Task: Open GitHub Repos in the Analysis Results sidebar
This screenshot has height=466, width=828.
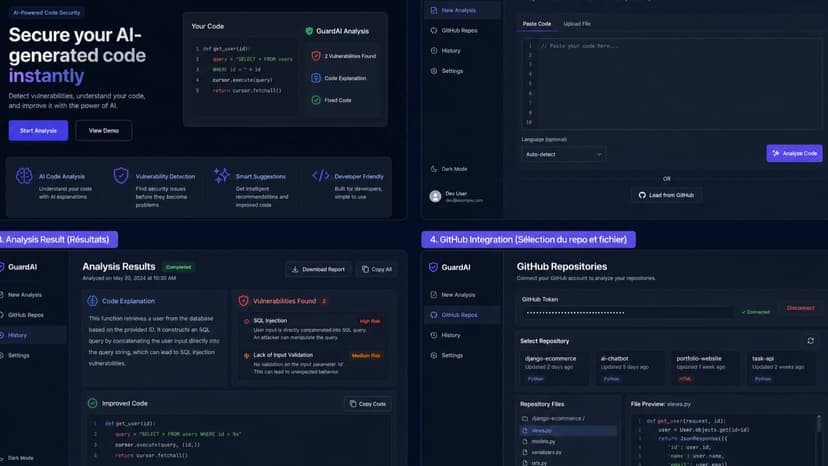Action: click(33, 315)
